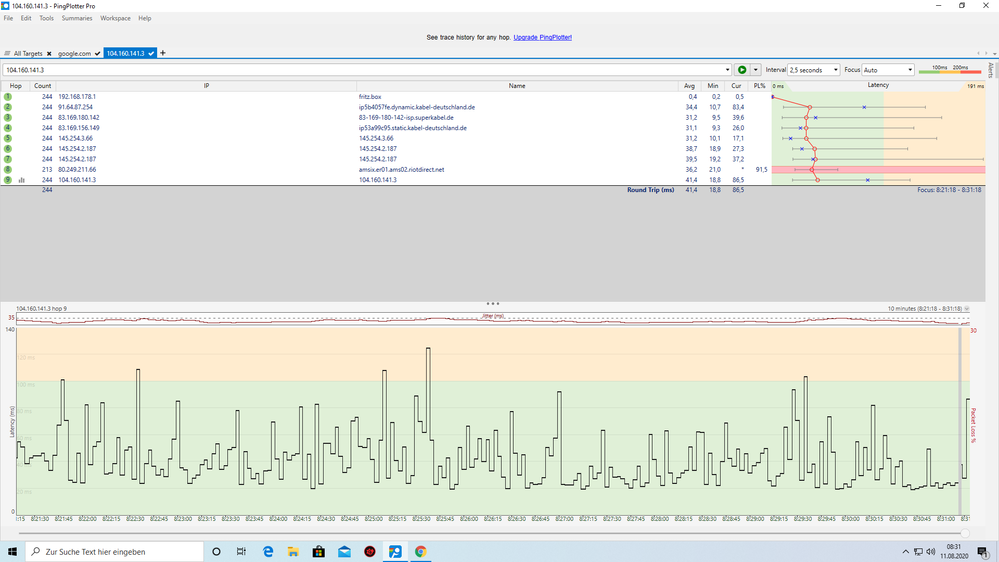This screenshot has width=999, height=562.
Task: Click hop 2 green status circle
Action: [8, 107]
